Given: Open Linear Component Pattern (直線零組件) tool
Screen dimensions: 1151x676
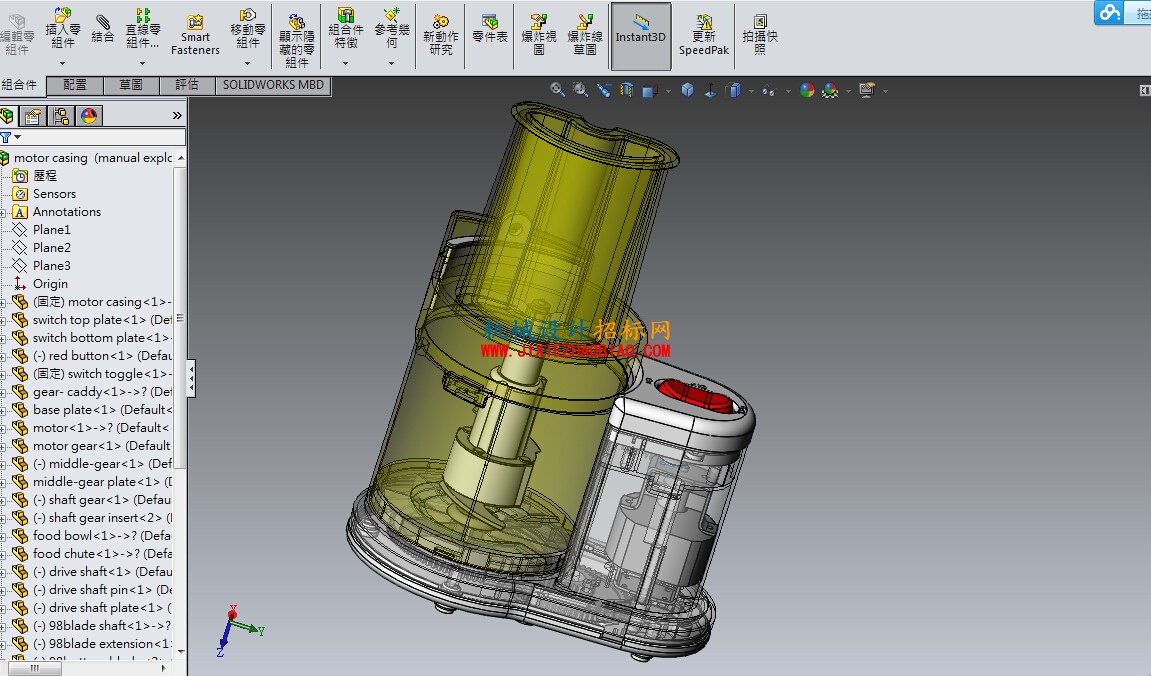Looking at the screenshot, I should 142,28.
